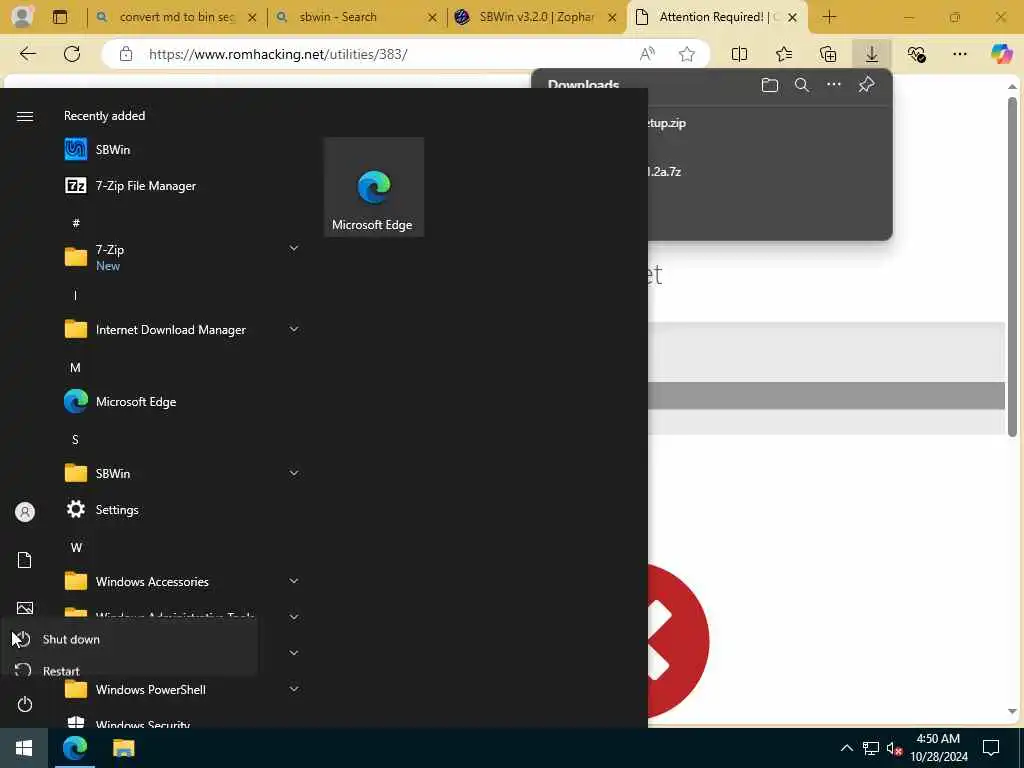1024x768 pixels.
Task: View site information lock icon
Action: click(x=126, y=54)
